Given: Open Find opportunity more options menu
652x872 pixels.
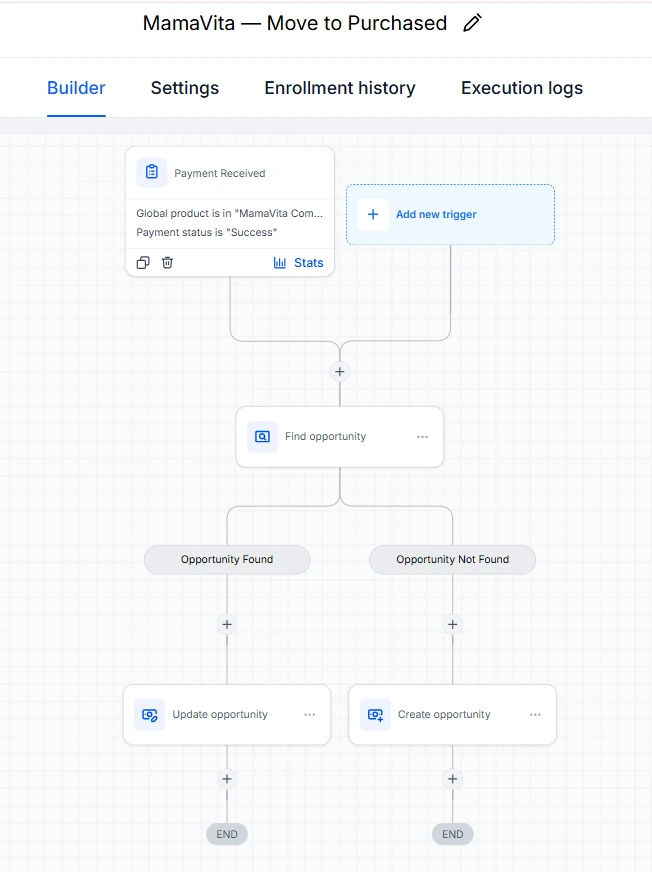Looking at the screenshot, I should (423, 437).
